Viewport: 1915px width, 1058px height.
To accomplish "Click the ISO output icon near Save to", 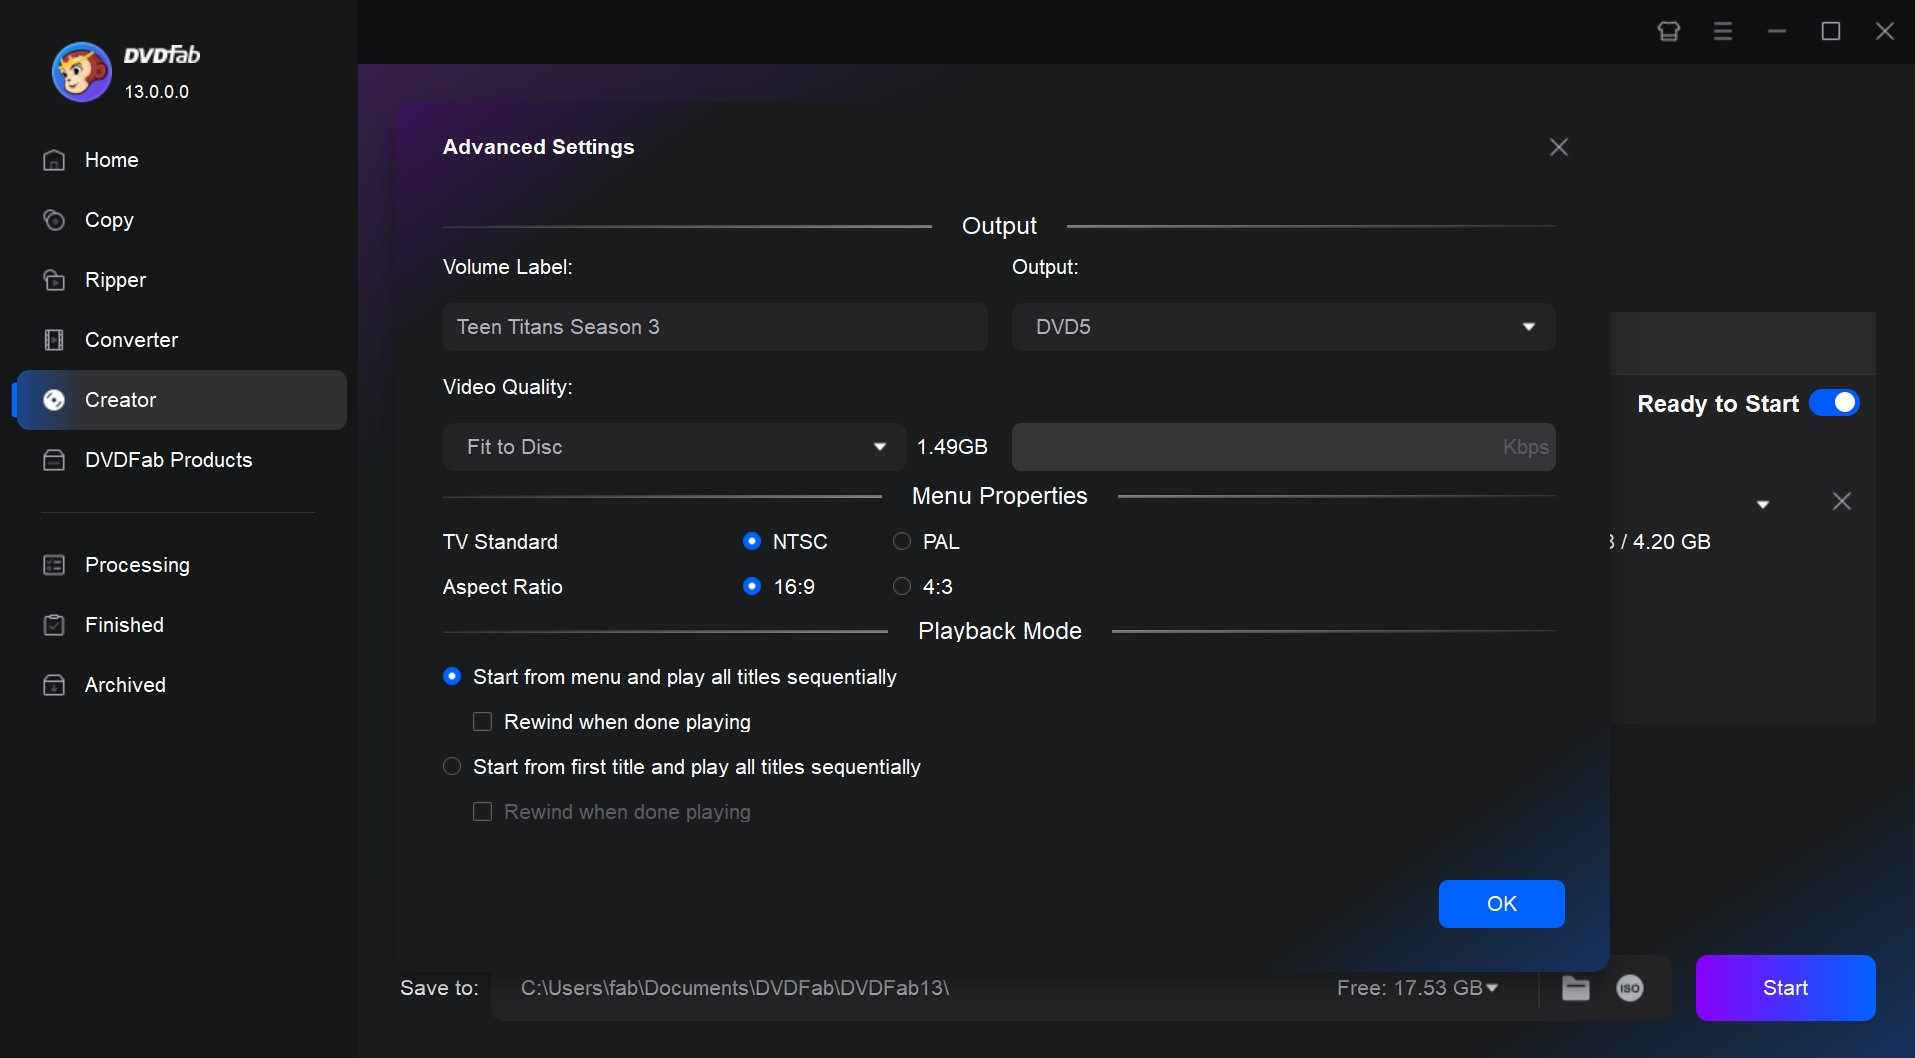I will tap(1628, 988).
